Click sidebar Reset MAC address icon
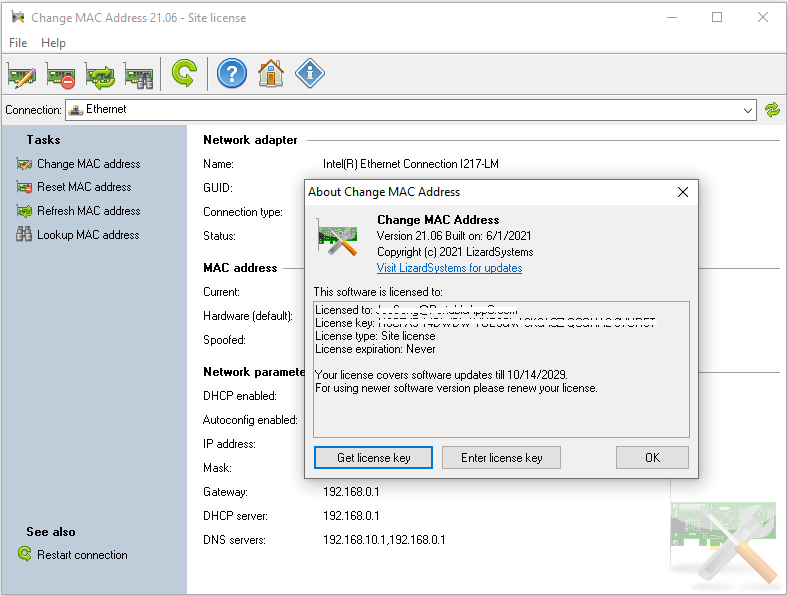This screenshot has width=788, height=596. (24, 187)
